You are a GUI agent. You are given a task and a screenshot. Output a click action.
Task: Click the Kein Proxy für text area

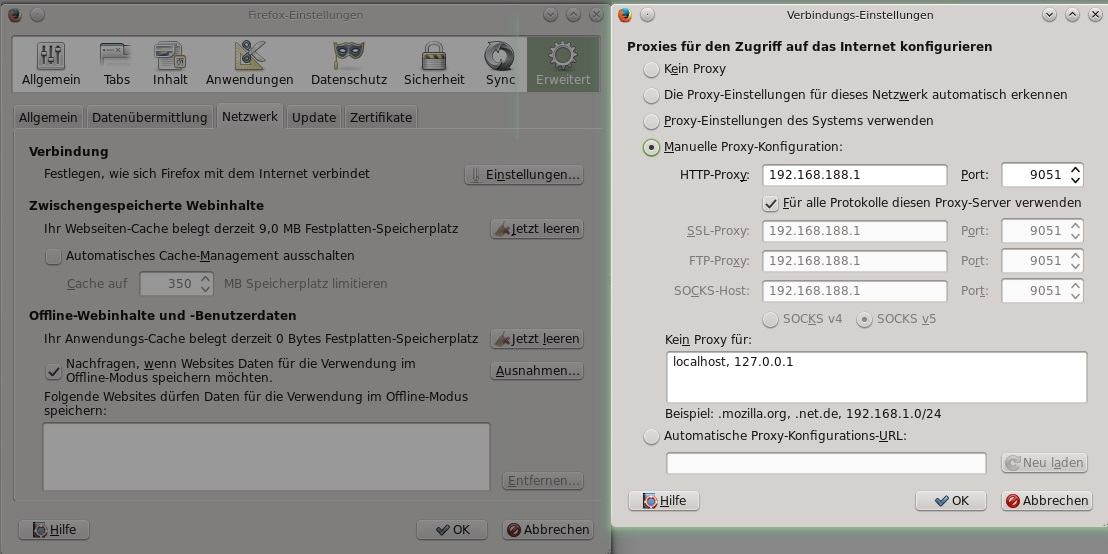(876, 377)
